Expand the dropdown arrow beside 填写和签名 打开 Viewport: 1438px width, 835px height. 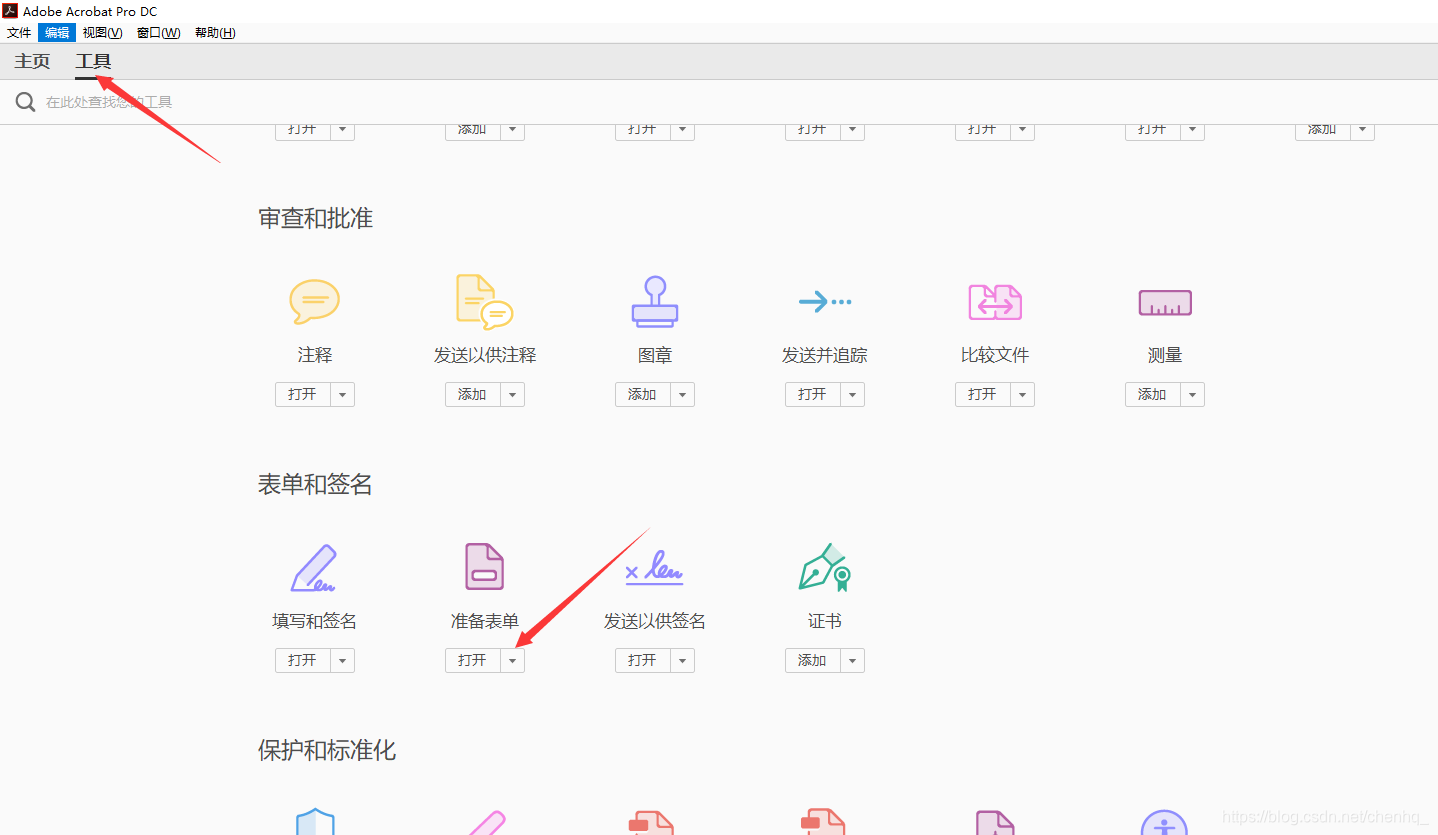[x=343, y=660]
